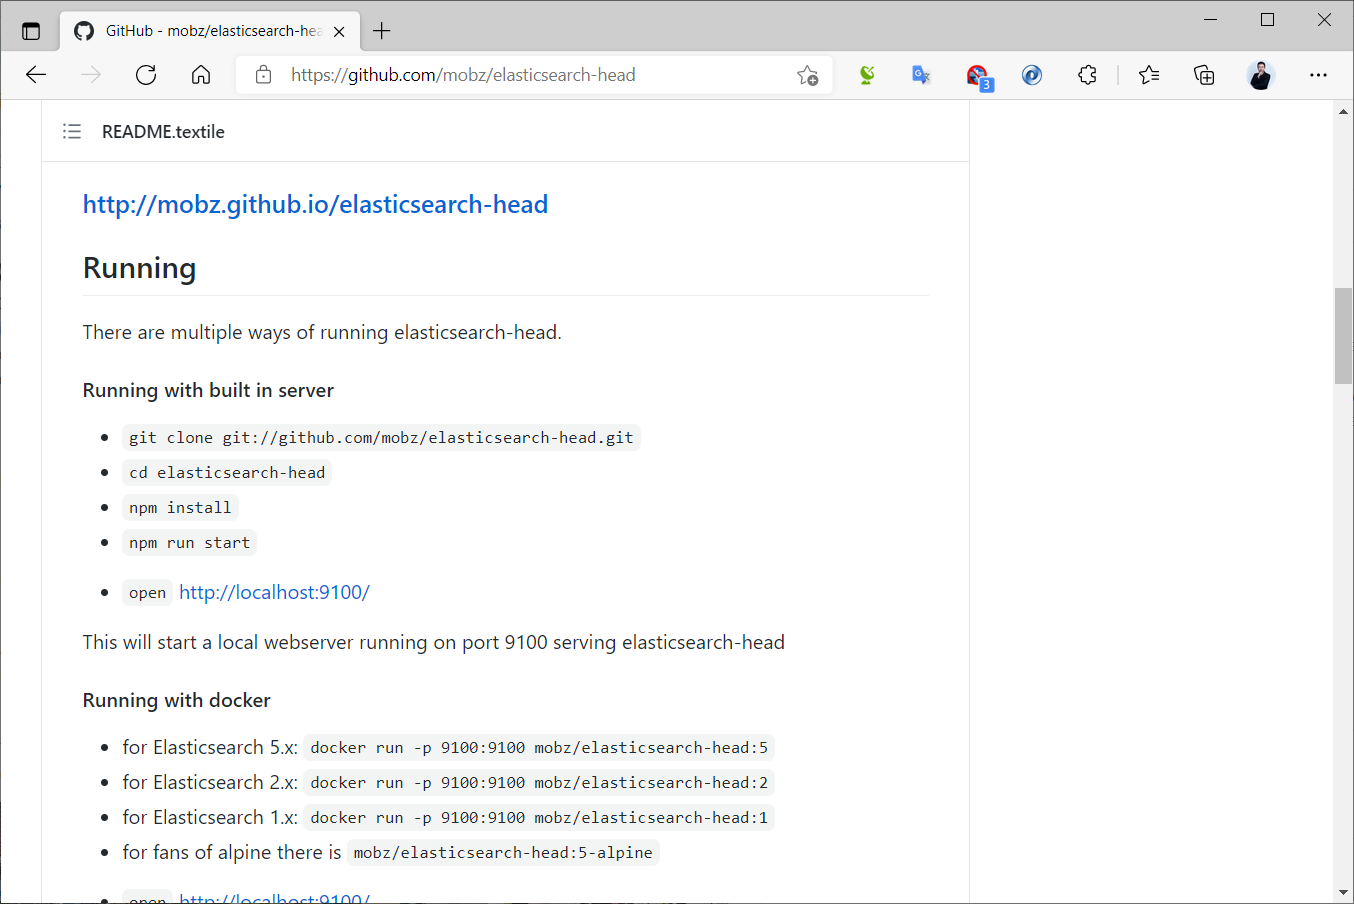The width and height of the screenshot is (1354, 904).
Task: Maximize the browser window
Action: click(1268, 20)
